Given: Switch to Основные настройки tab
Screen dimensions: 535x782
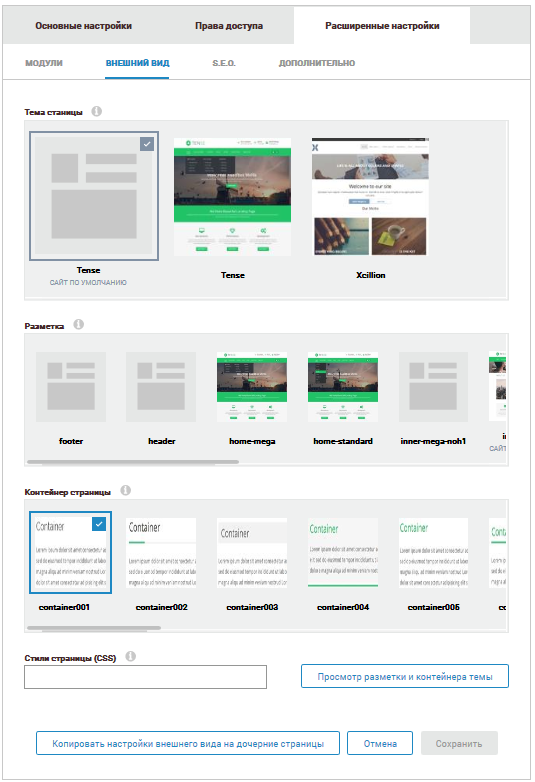Looking at the screenshot, I should click(x=83, y=25).
